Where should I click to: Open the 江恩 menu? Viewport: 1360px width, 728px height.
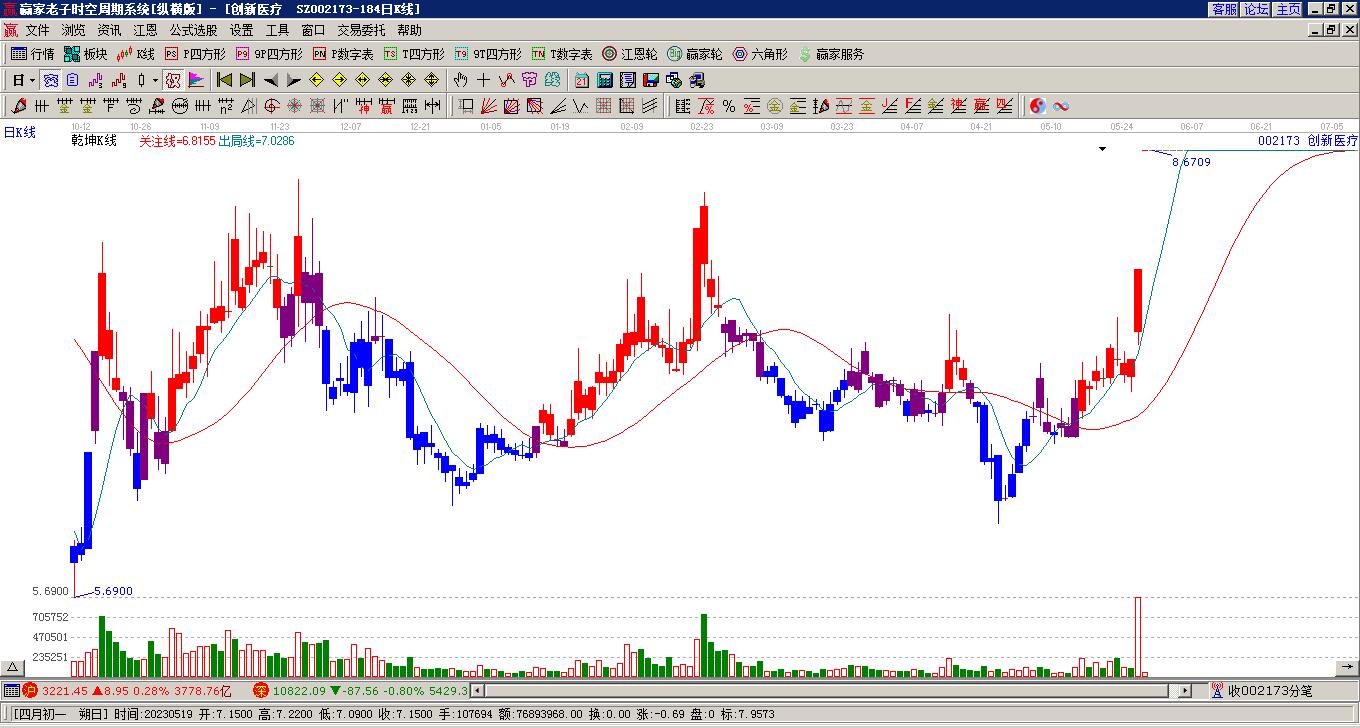coord(145,30)
